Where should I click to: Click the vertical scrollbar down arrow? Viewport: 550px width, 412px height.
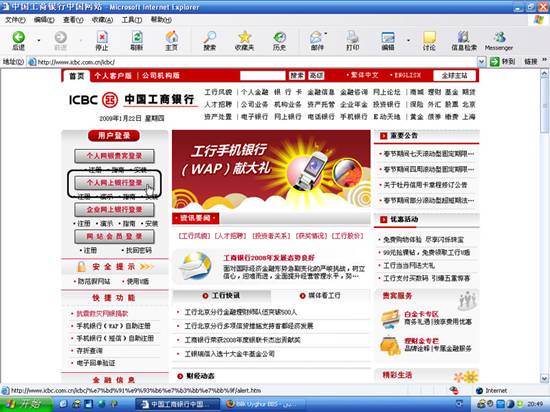(544, 378)
